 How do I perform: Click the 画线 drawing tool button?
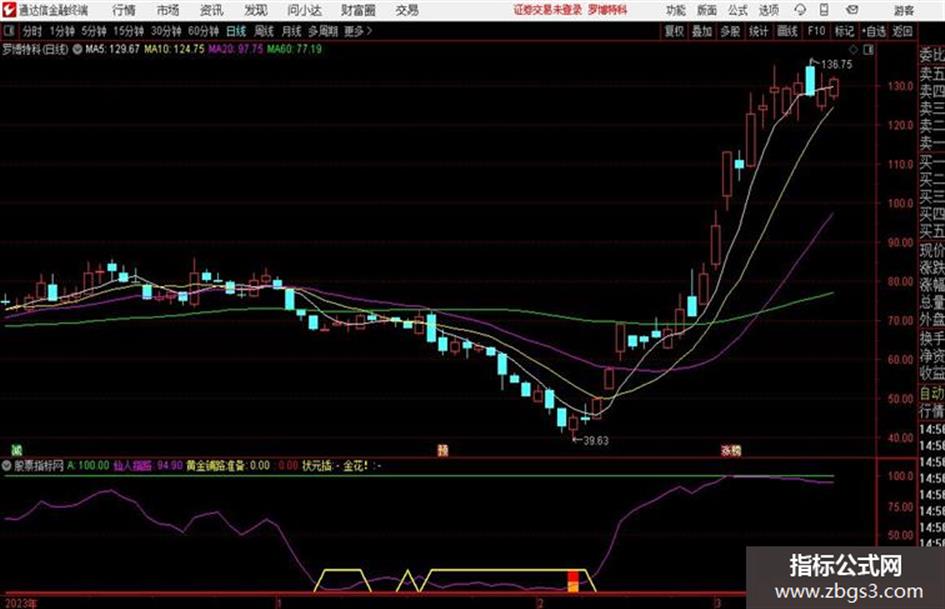coord(787,31)
